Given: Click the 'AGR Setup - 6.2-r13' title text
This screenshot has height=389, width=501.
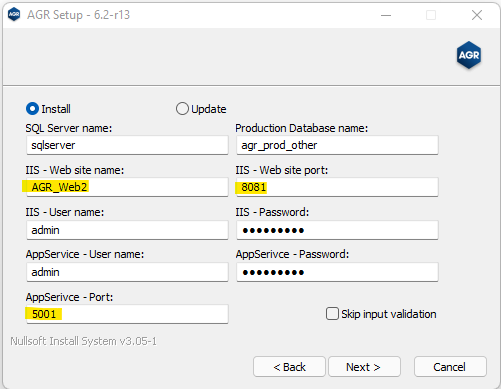Looking at the screenshot, I should pyautogui.click(x=79, y=15).
